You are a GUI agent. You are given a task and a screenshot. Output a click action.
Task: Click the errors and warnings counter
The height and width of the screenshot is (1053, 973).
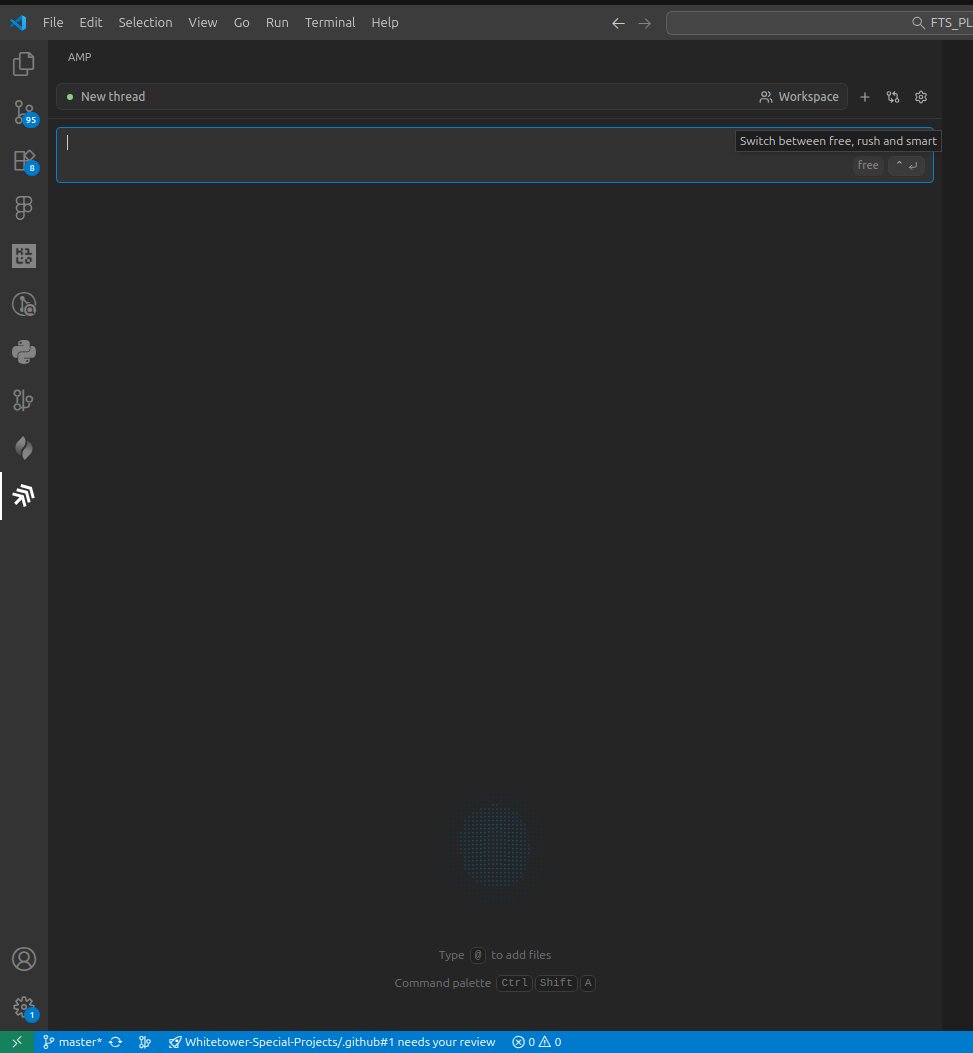click(x=537, y=1041)
